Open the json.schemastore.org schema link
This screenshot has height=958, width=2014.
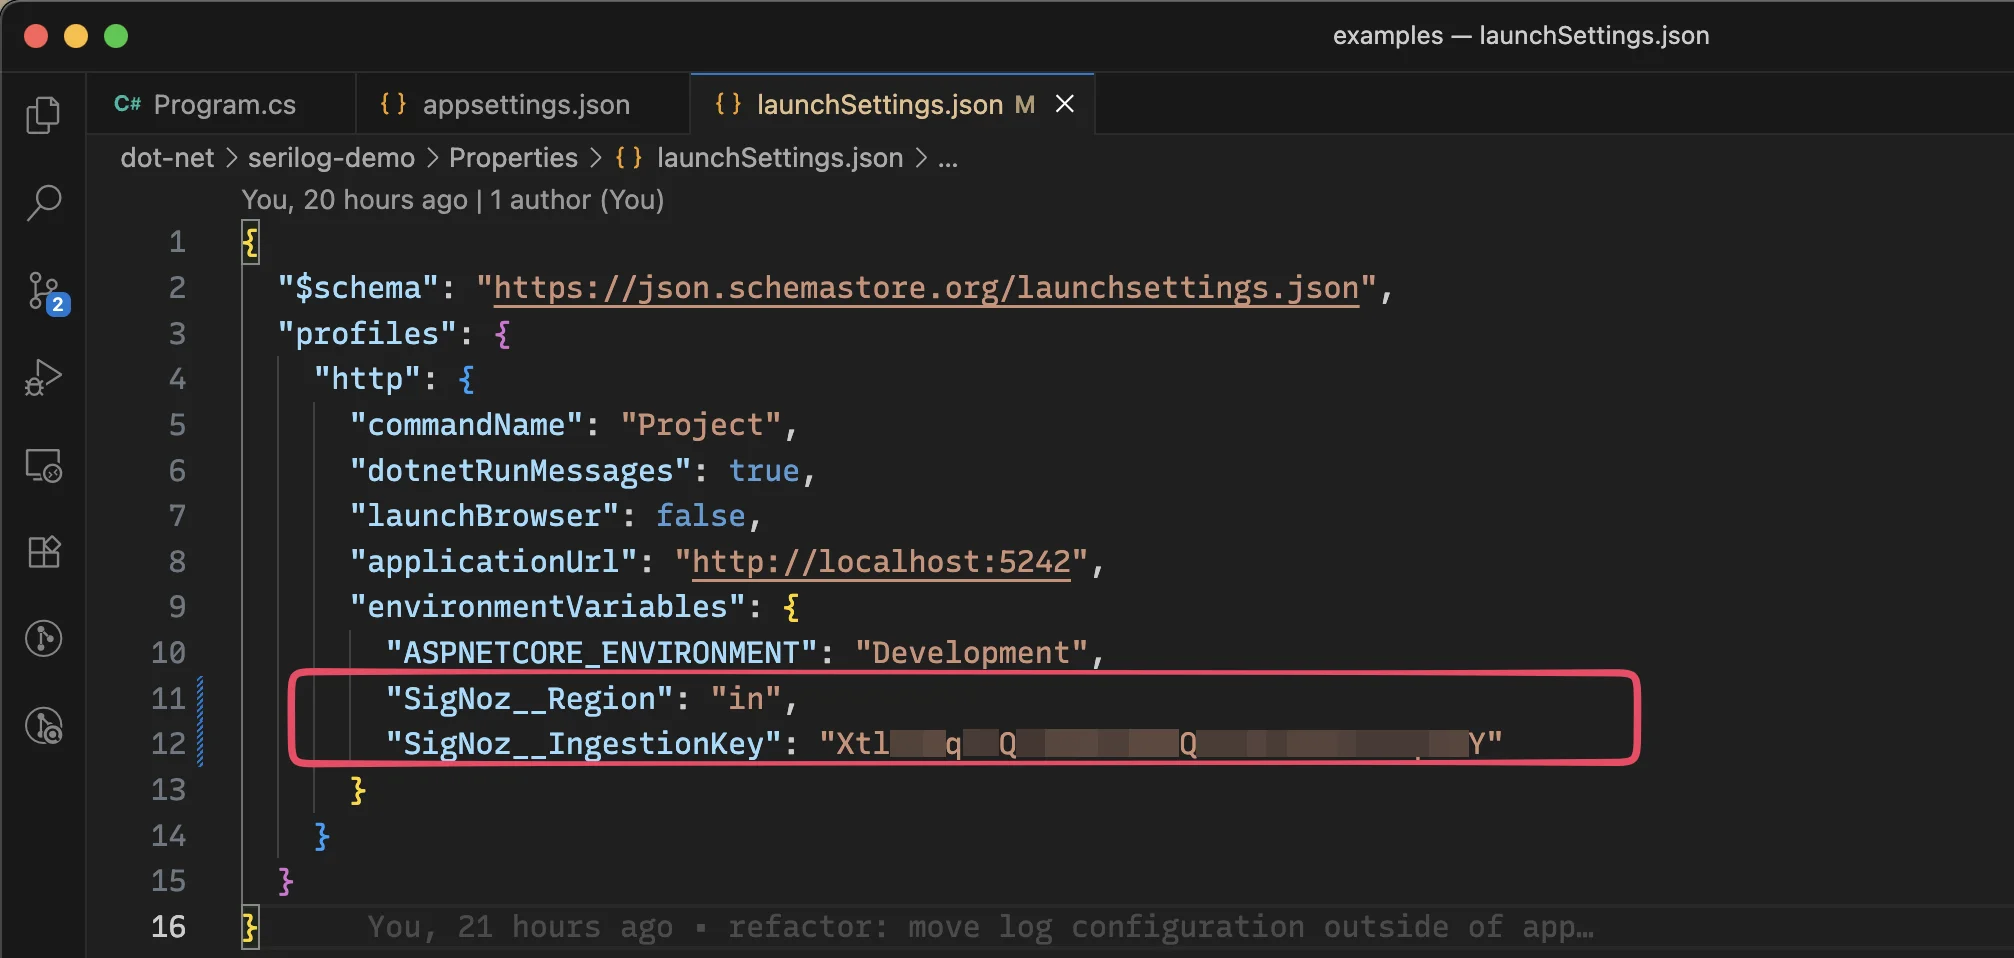[x=926, y=288]
